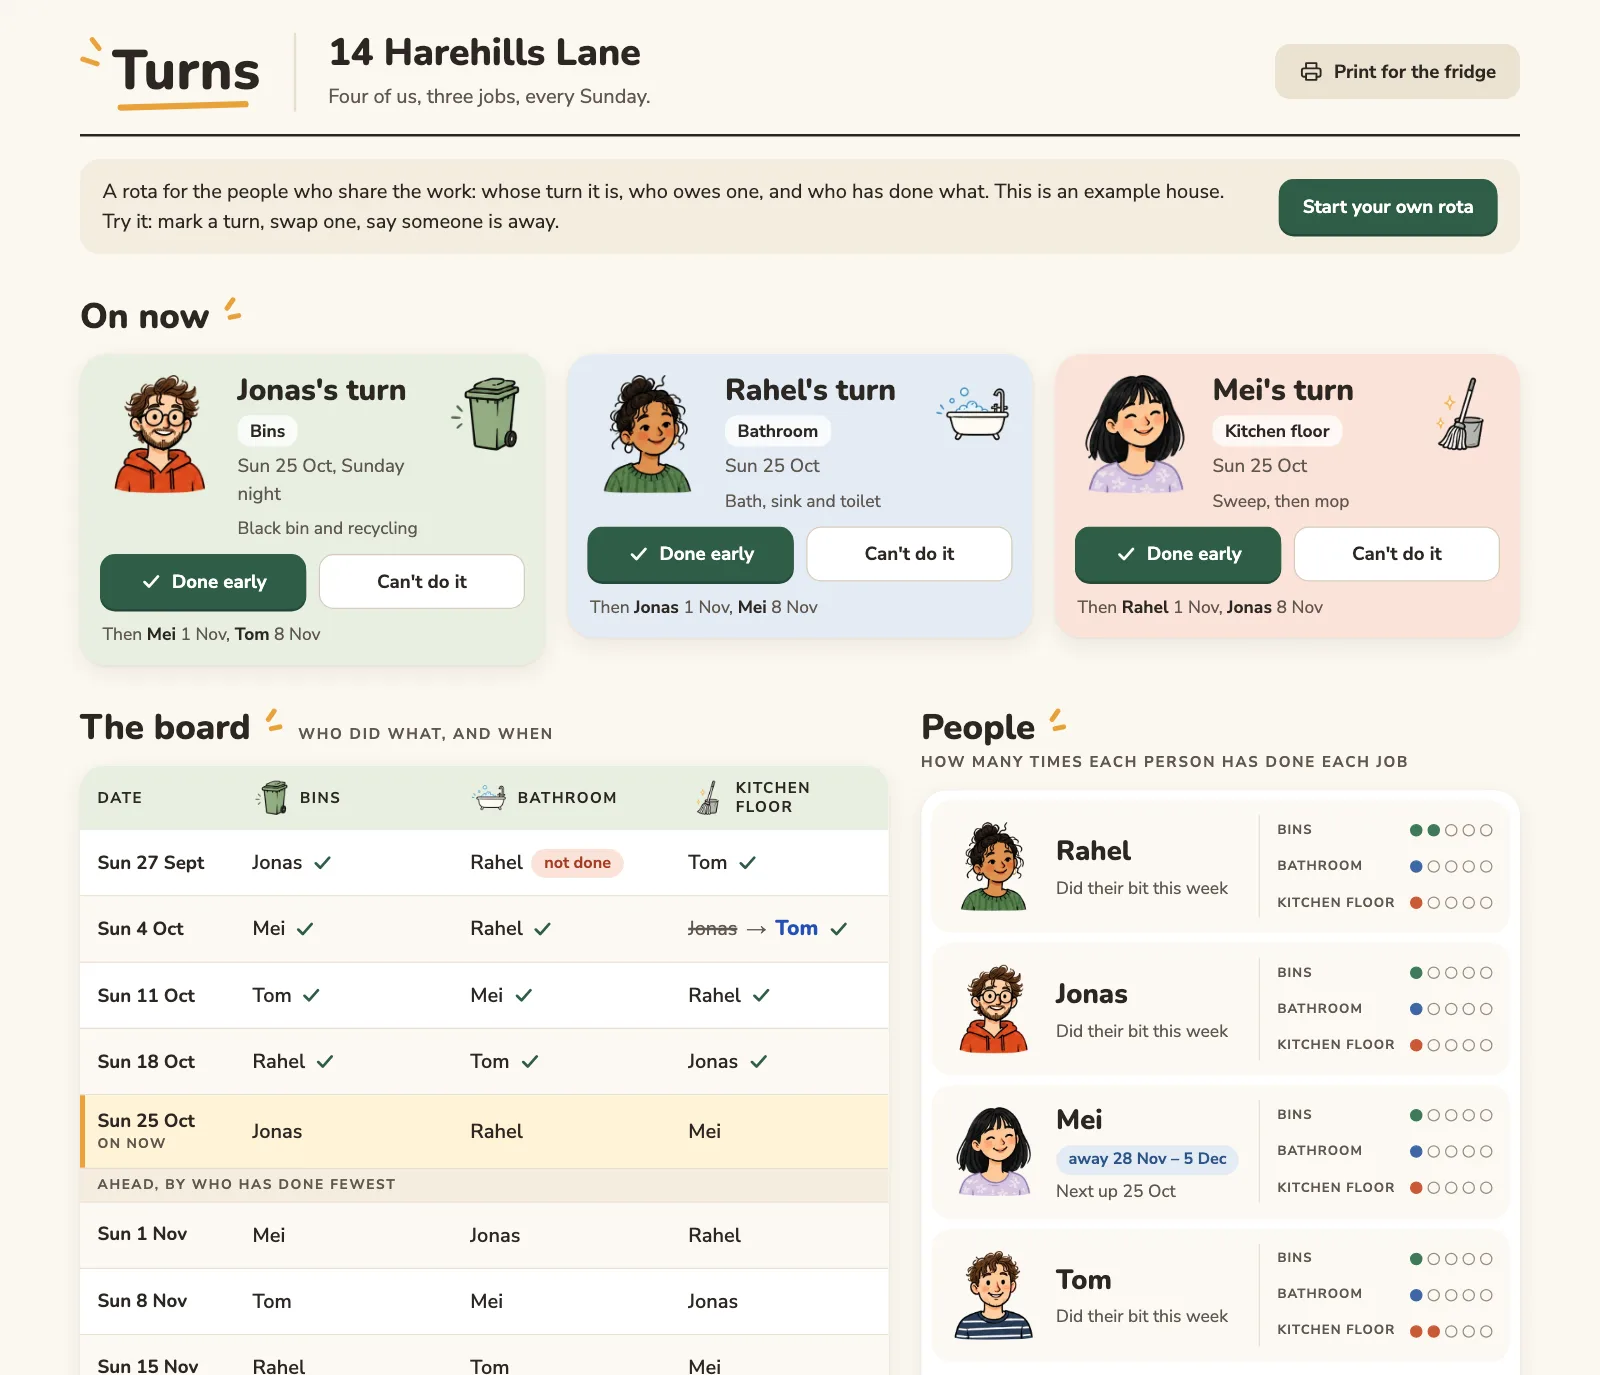Mark Mei's kitchen floor turn Done early

(1178, 554)
